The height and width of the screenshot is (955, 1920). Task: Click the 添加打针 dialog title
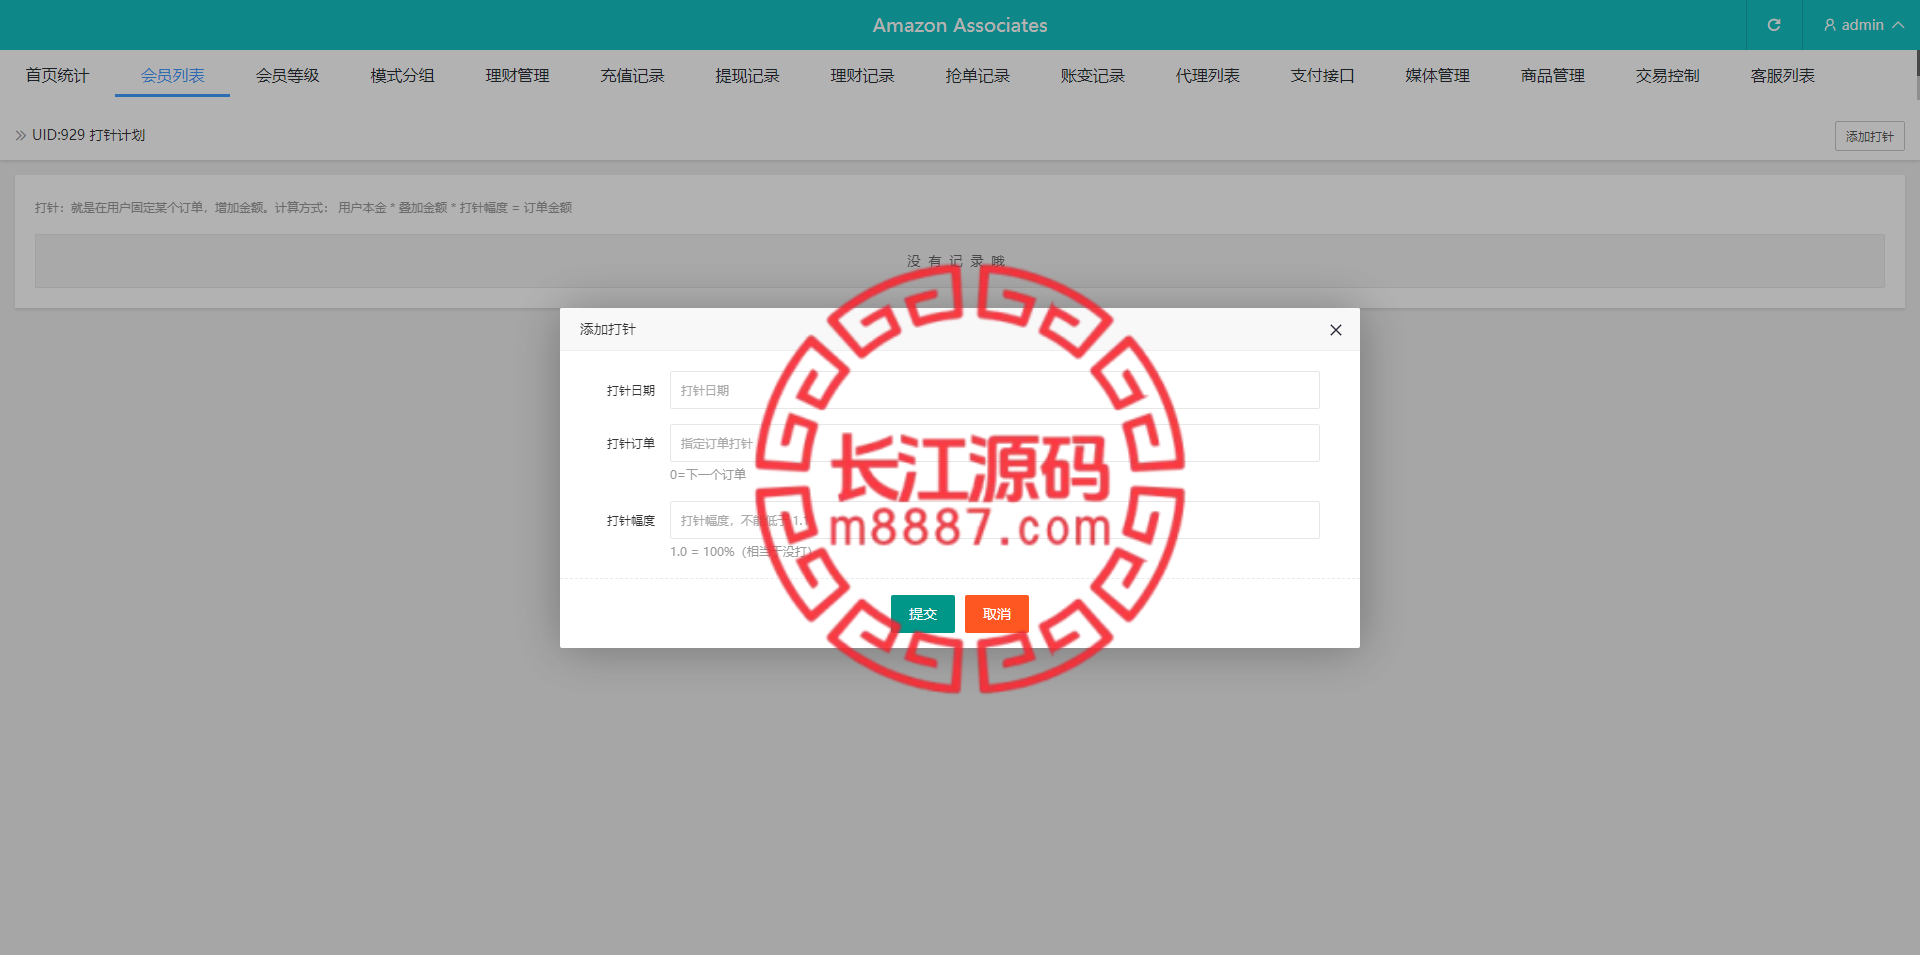pyautogui.click(x=608, y=329)
